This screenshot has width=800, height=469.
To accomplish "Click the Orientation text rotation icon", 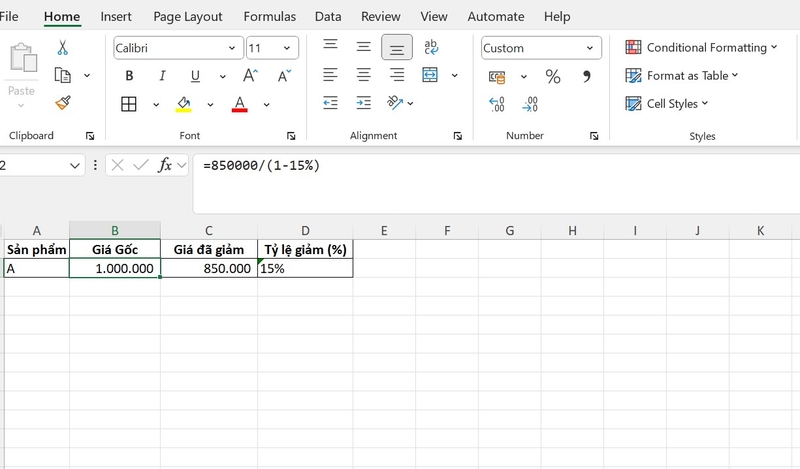I will pyautogui.click(x=394, y=103).
